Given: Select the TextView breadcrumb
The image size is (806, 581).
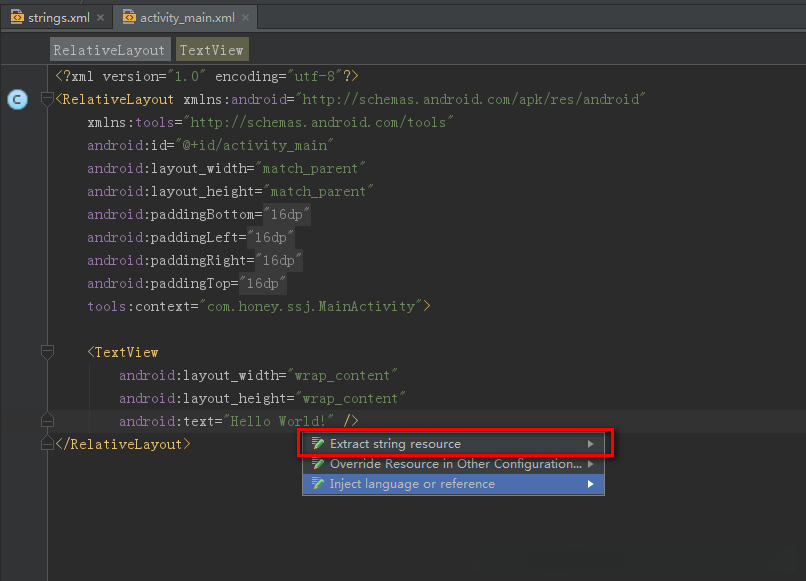Looking at the screenshot, I should pos(211,50).
